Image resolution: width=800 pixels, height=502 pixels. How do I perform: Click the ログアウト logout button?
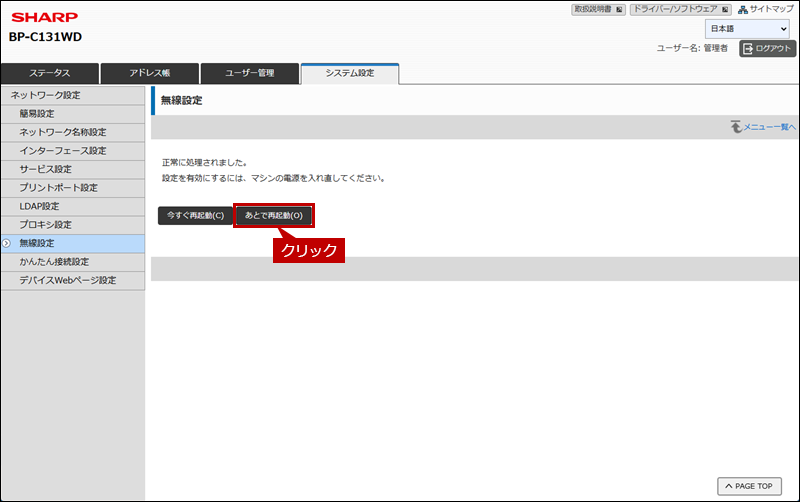tap(767, 48)
